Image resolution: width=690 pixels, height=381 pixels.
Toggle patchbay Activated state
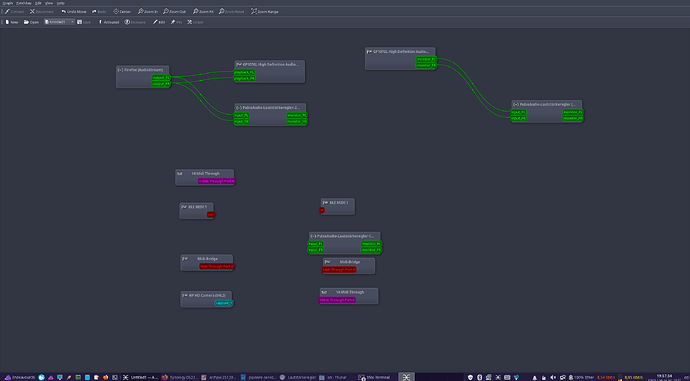pos(108,22)
